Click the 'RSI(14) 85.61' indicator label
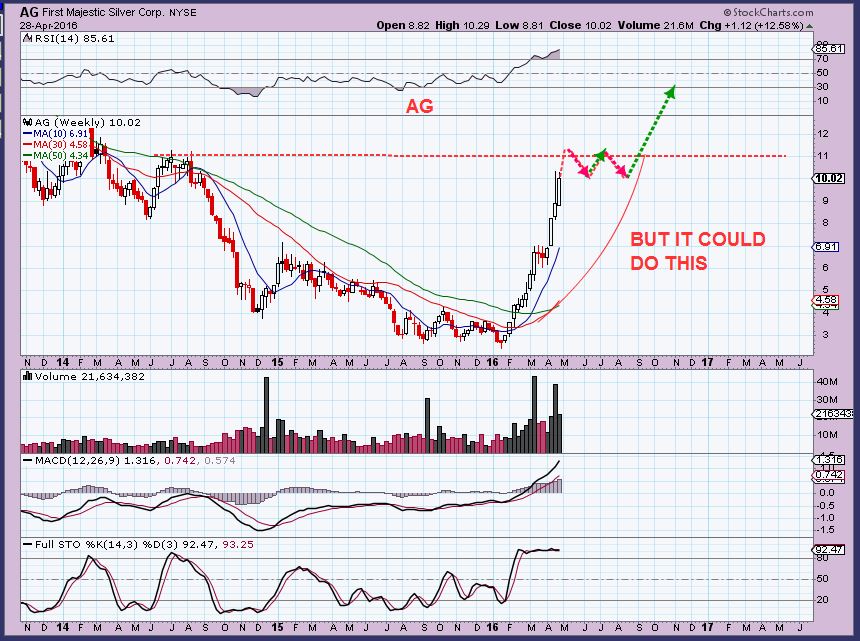 click(x=75, y=38)
